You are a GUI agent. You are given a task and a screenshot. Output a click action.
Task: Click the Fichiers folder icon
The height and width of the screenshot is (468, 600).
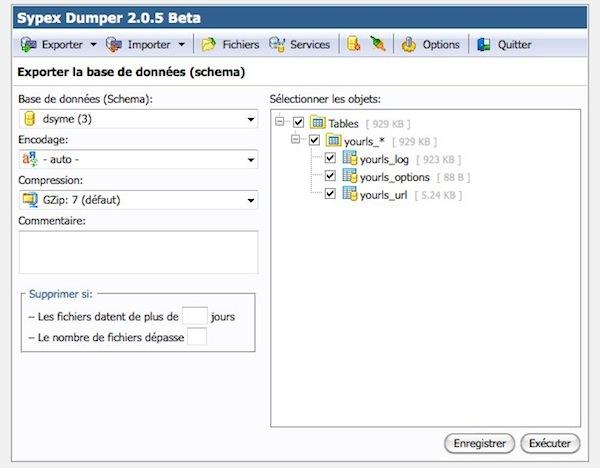(209, 45)
